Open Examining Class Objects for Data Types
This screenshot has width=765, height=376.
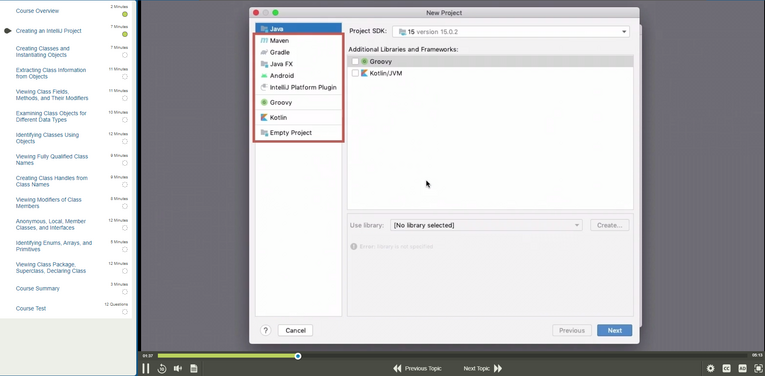51,116
